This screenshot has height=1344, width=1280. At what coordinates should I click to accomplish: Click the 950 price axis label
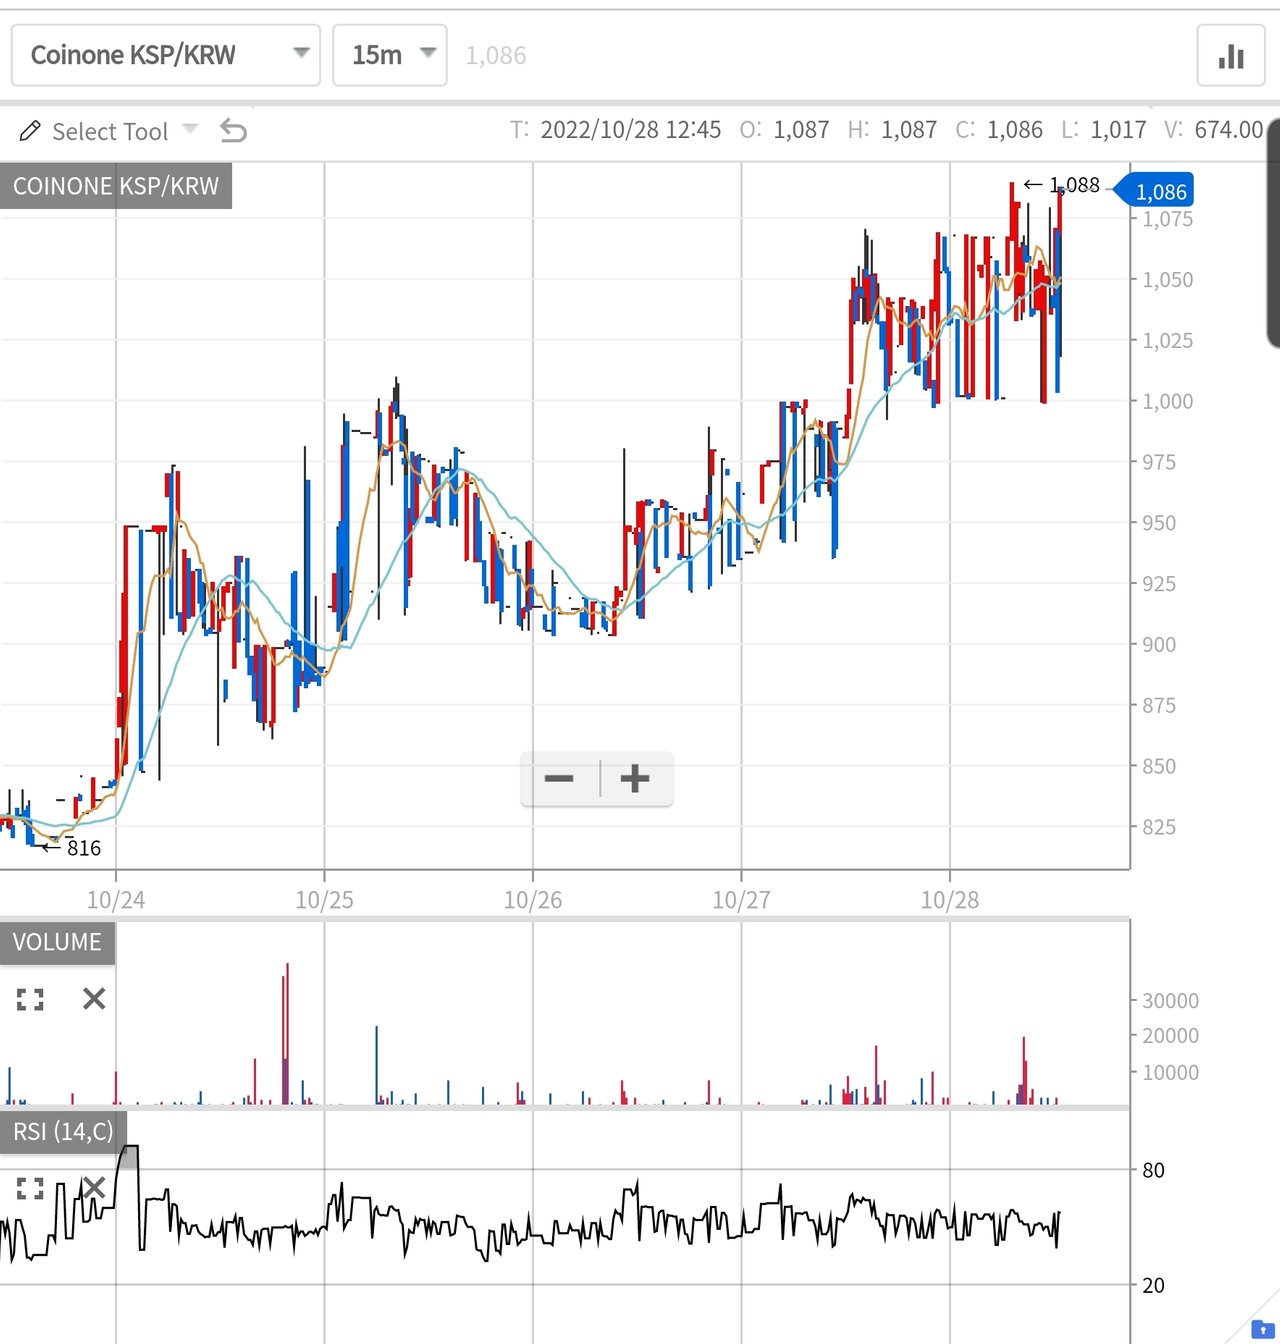pyautogui.click(x=1159, y=523)
